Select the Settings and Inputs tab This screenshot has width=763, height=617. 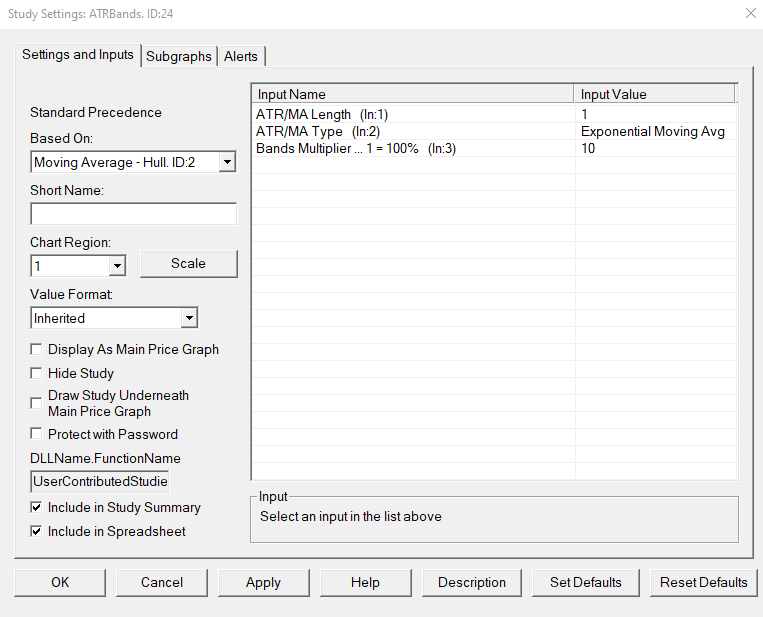click(78, 55)
